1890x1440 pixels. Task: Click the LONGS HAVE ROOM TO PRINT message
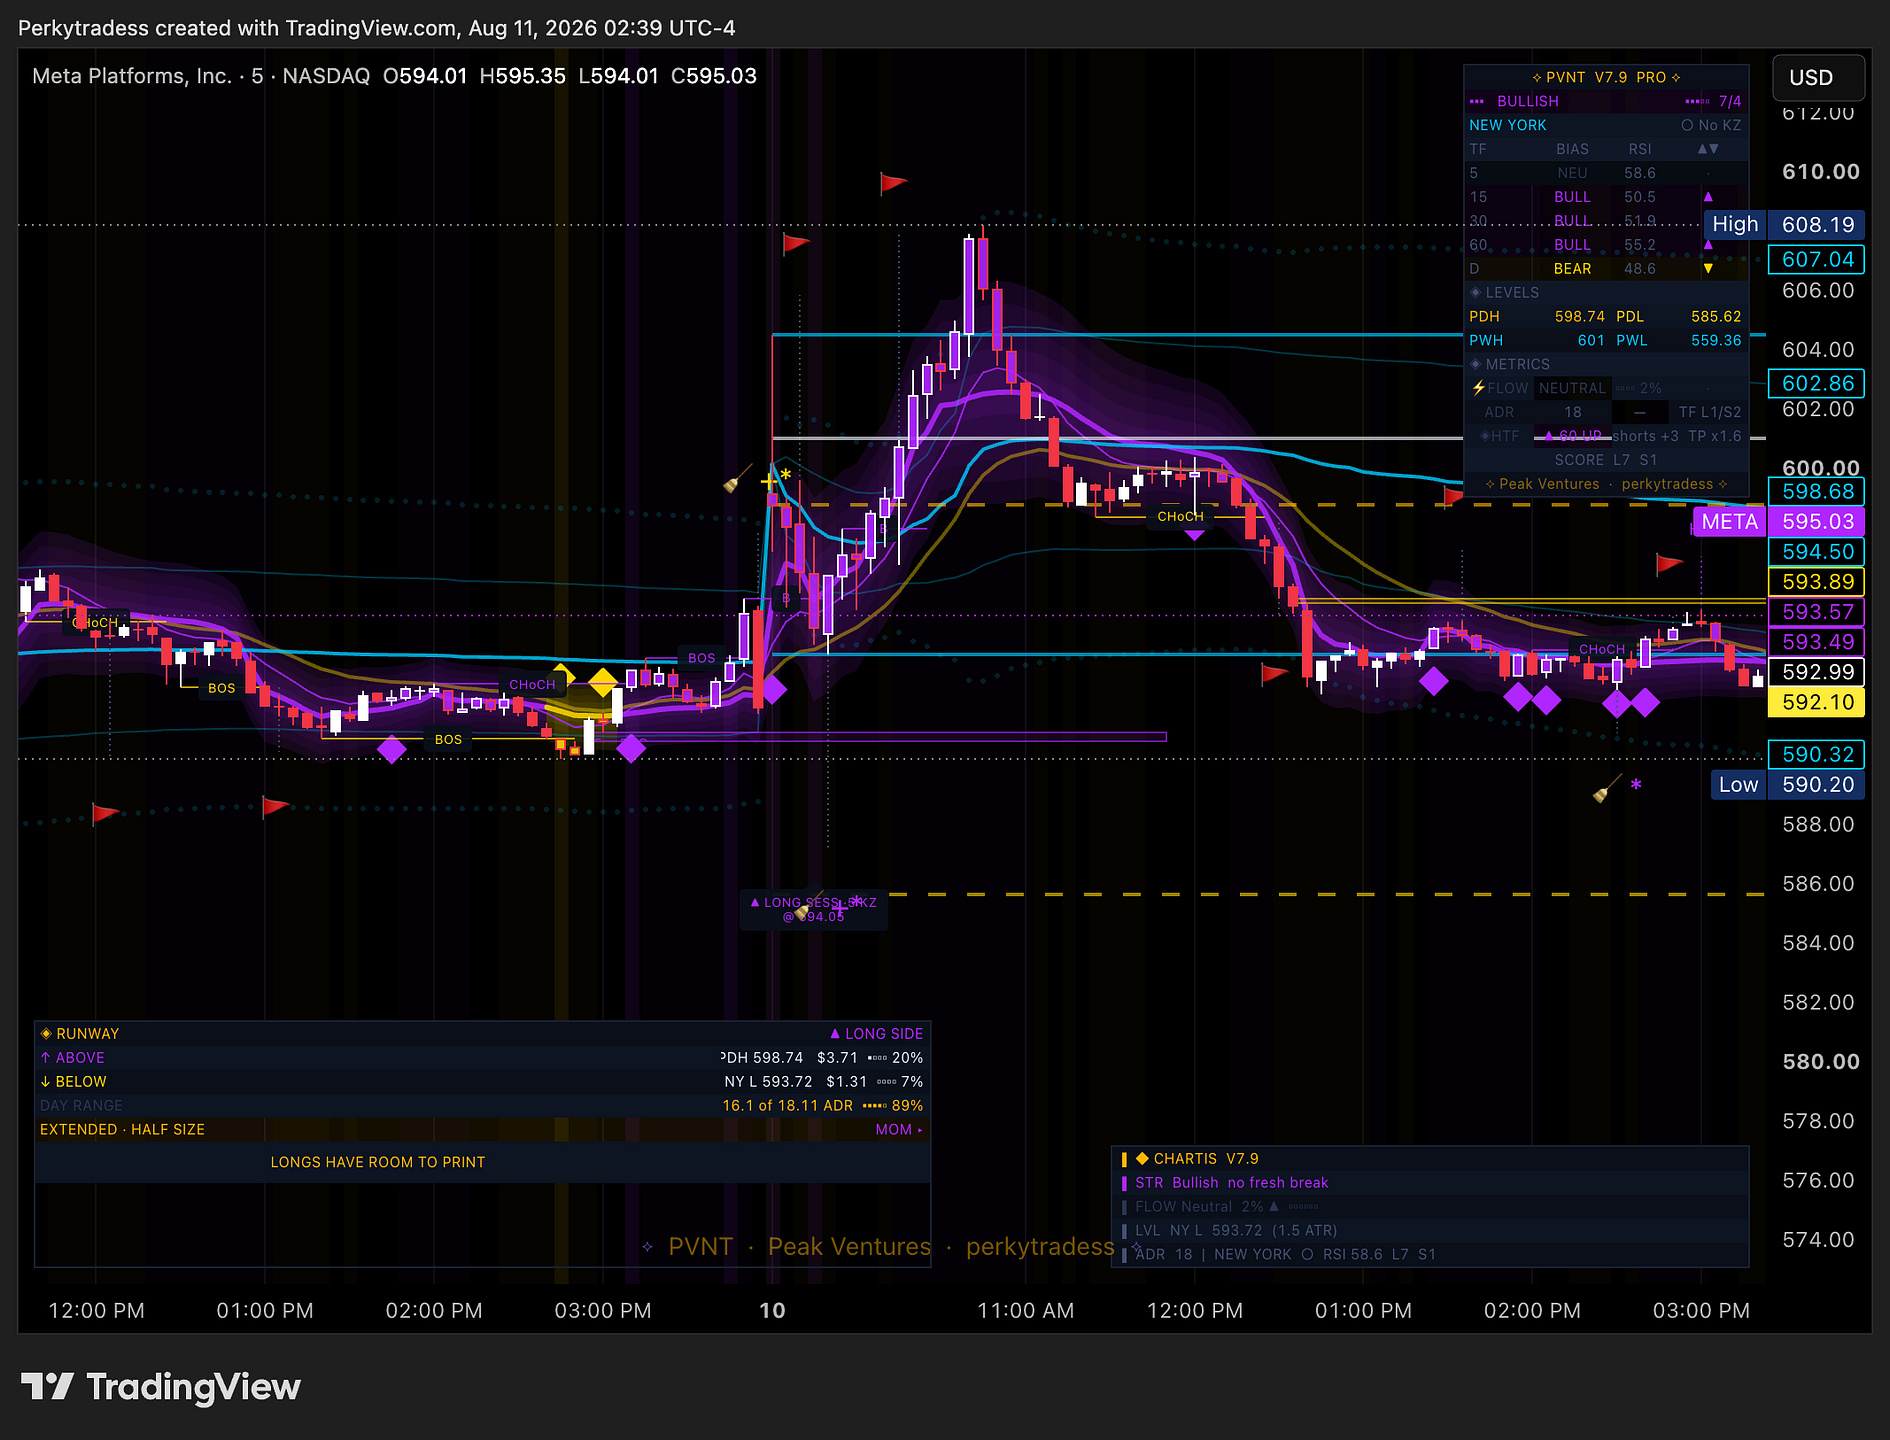point(378,1162)
